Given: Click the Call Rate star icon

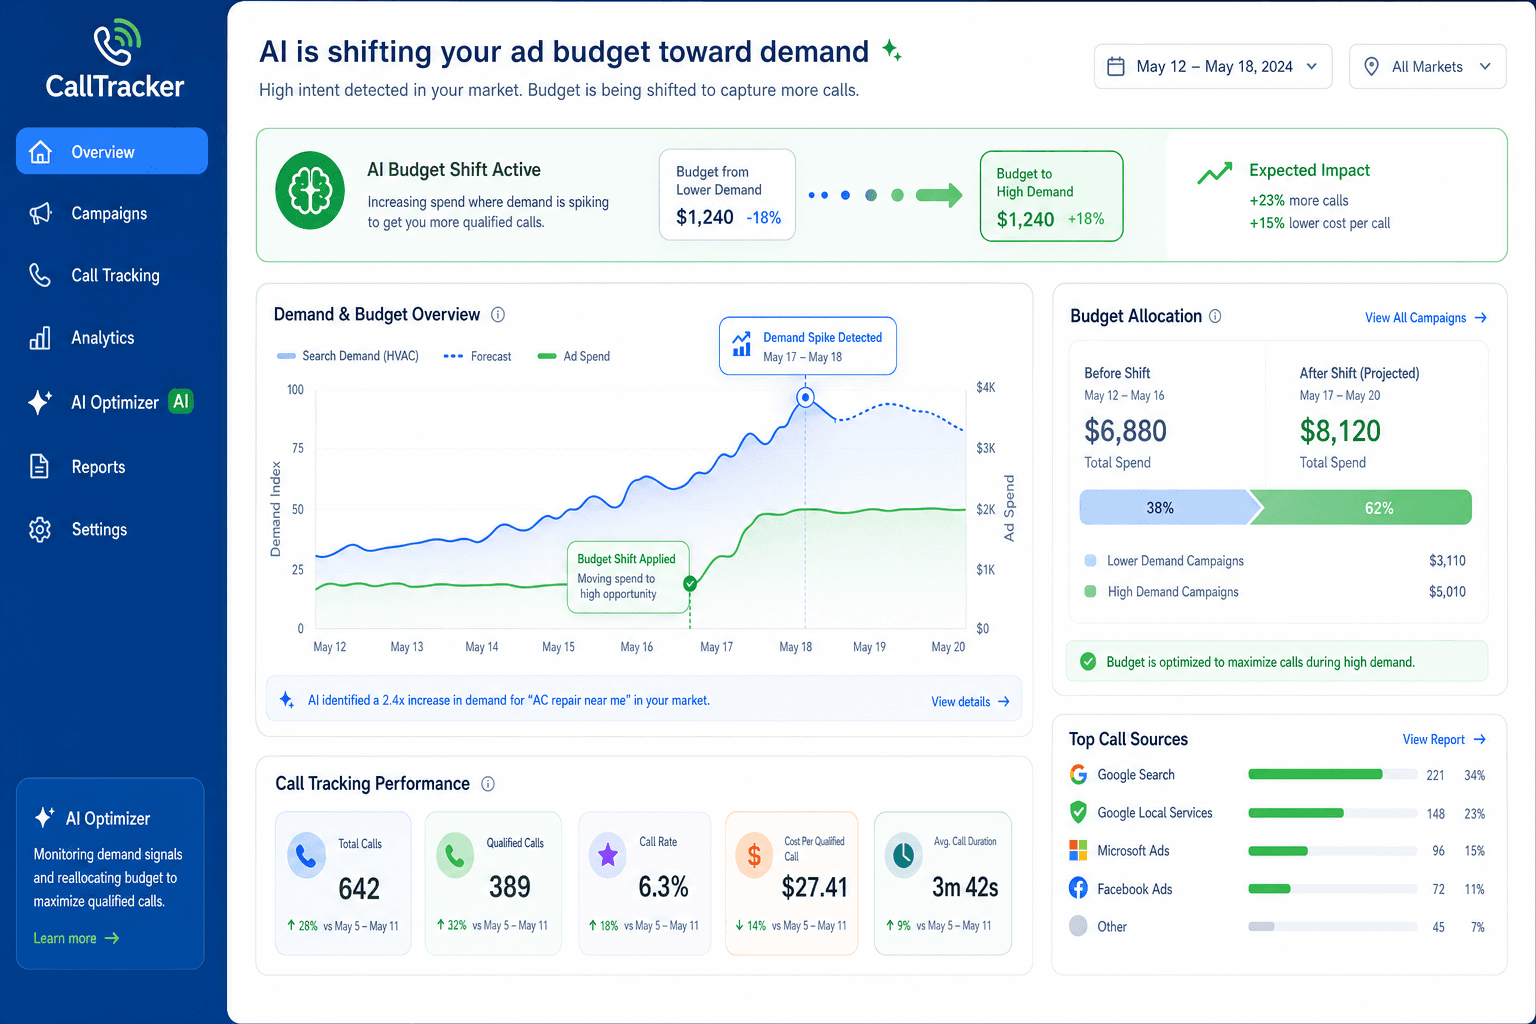Looking at the screenshot, I should (x=607, y=856).
